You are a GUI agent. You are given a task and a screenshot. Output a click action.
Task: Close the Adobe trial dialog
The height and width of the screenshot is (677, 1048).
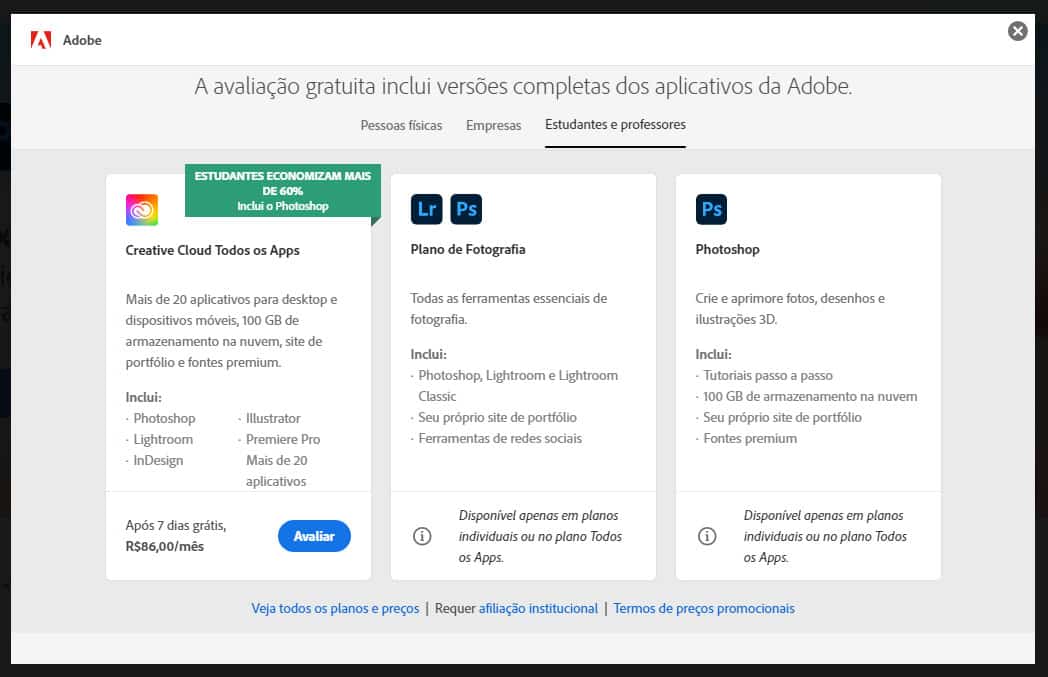(x=1017, y=31)
